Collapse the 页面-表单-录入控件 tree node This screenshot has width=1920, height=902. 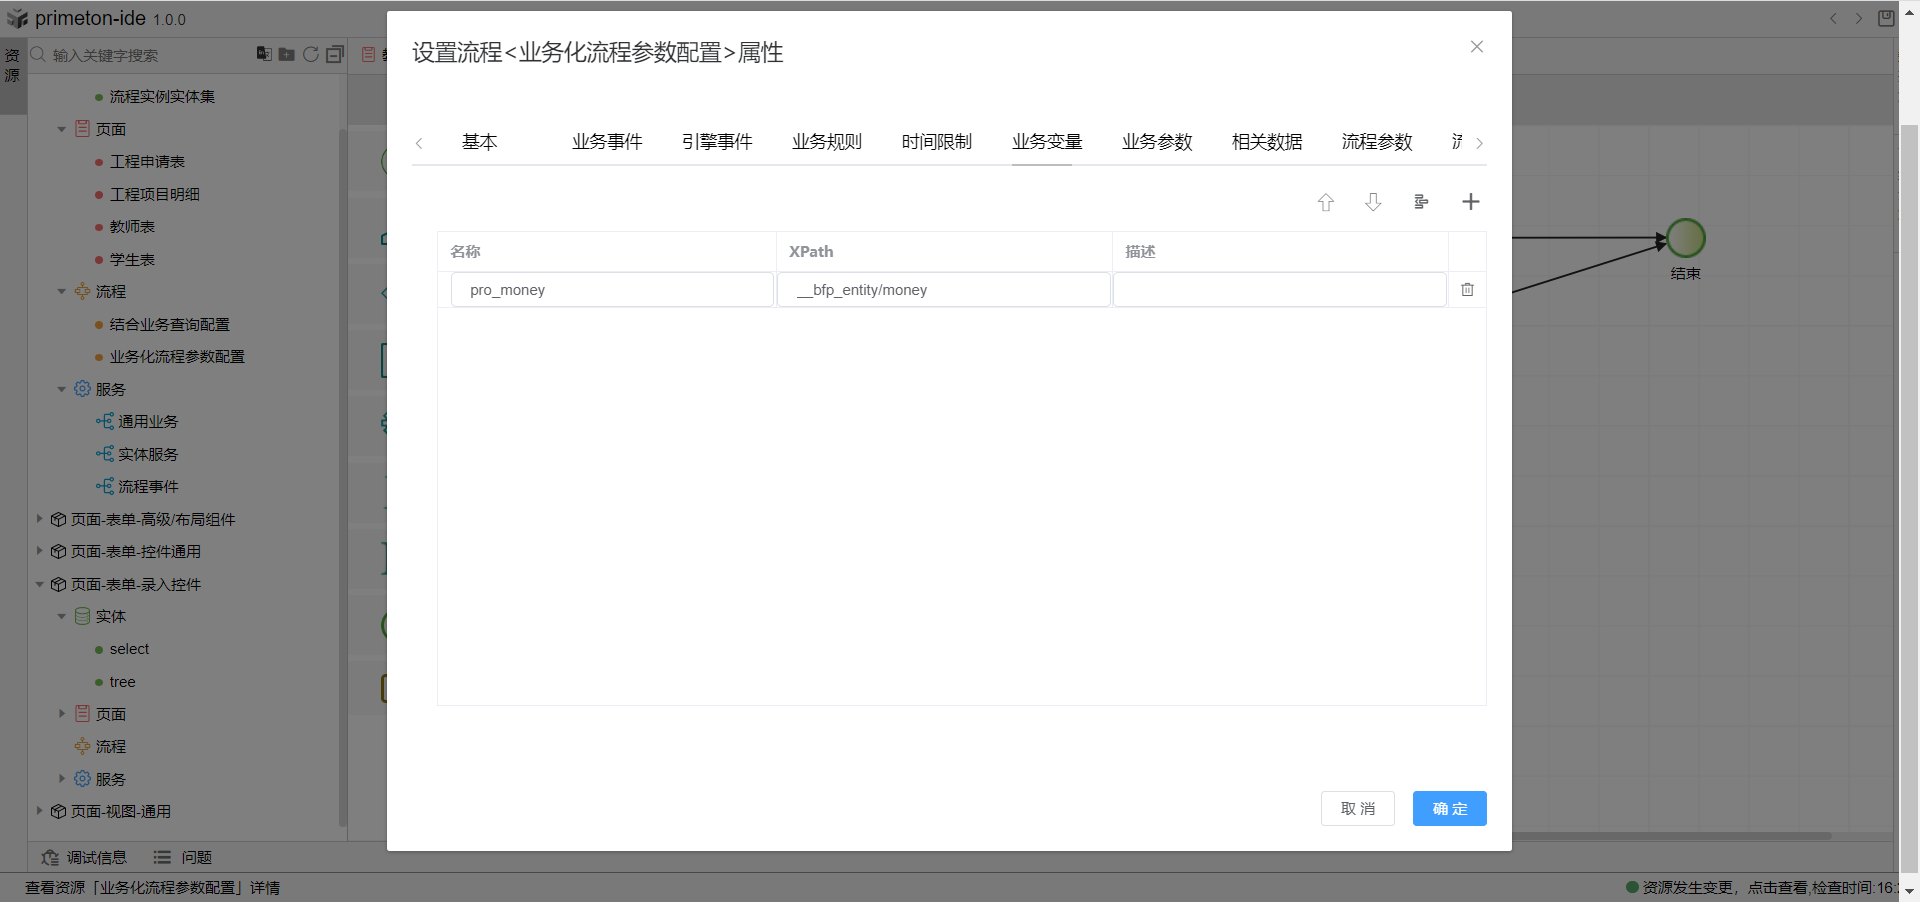click(x=39, y=584)
